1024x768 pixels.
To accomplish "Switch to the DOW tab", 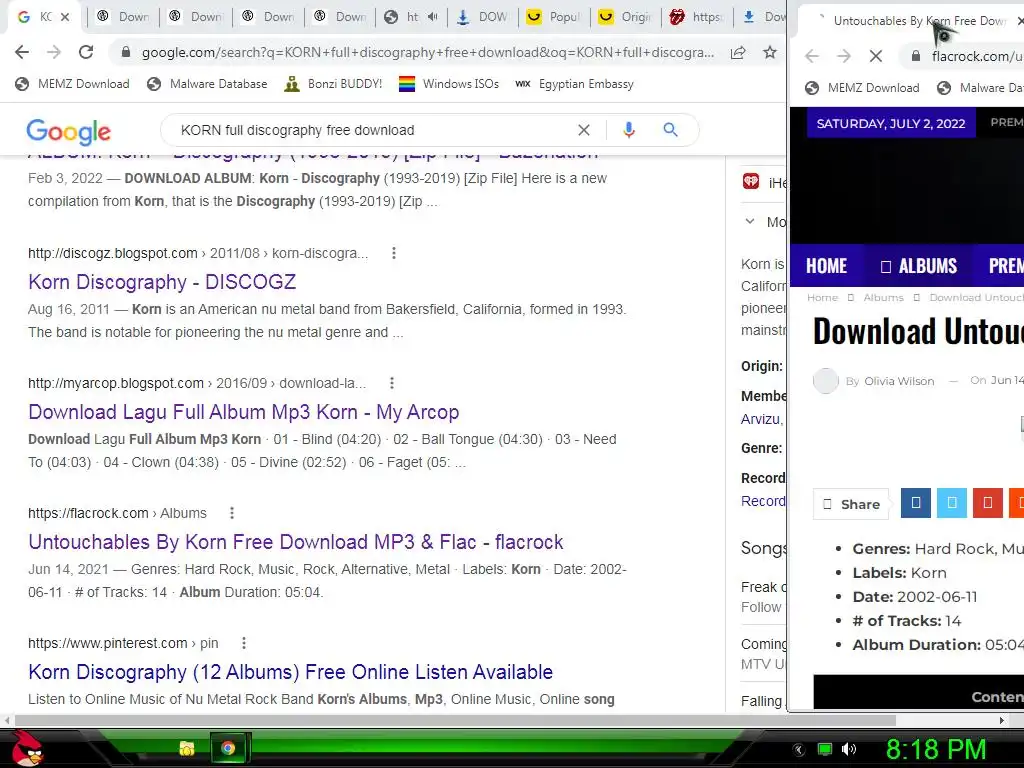I will (x=483, y=17).
